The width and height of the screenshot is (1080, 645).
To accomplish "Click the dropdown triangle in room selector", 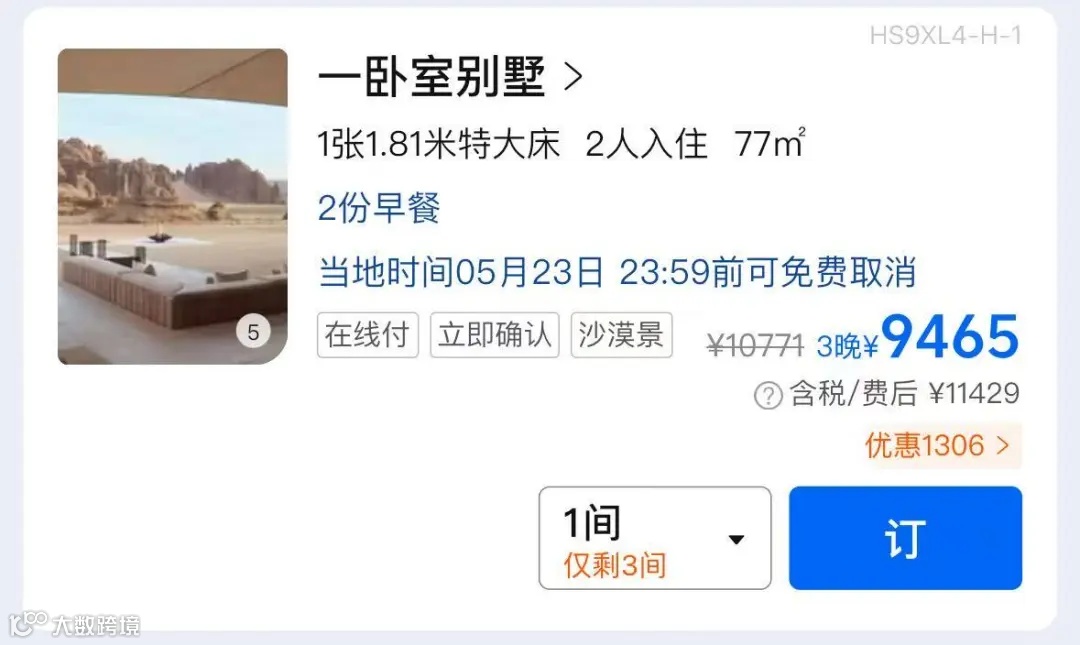I will (x=736, y=539).
